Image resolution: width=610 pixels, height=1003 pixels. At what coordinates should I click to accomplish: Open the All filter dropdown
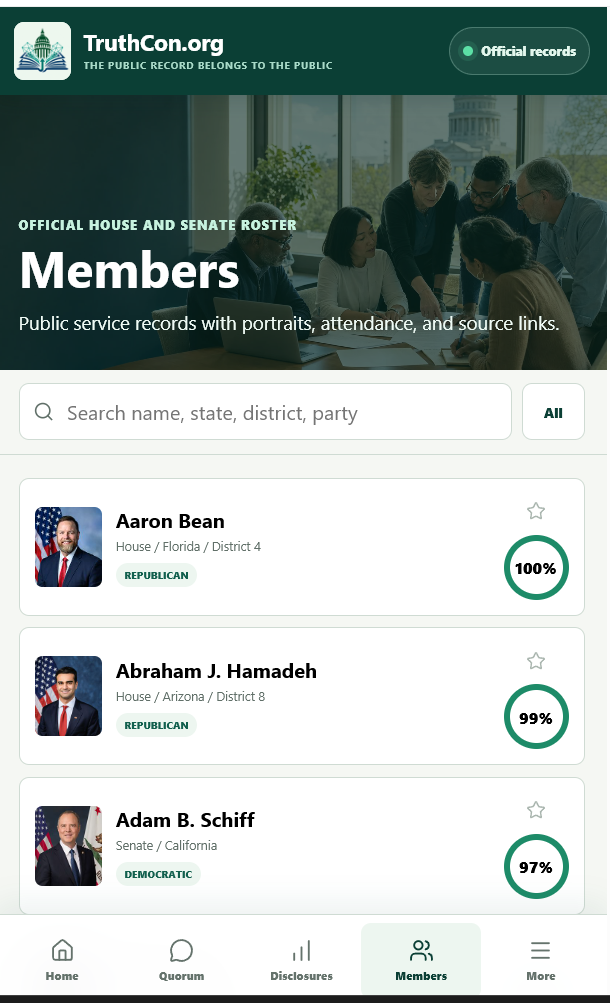[x=553, y=412]
